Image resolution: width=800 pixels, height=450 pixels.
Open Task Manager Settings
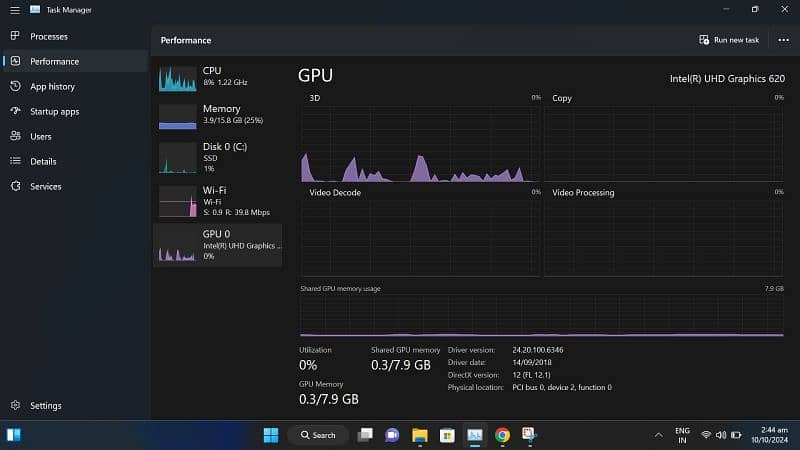point(45,406)
